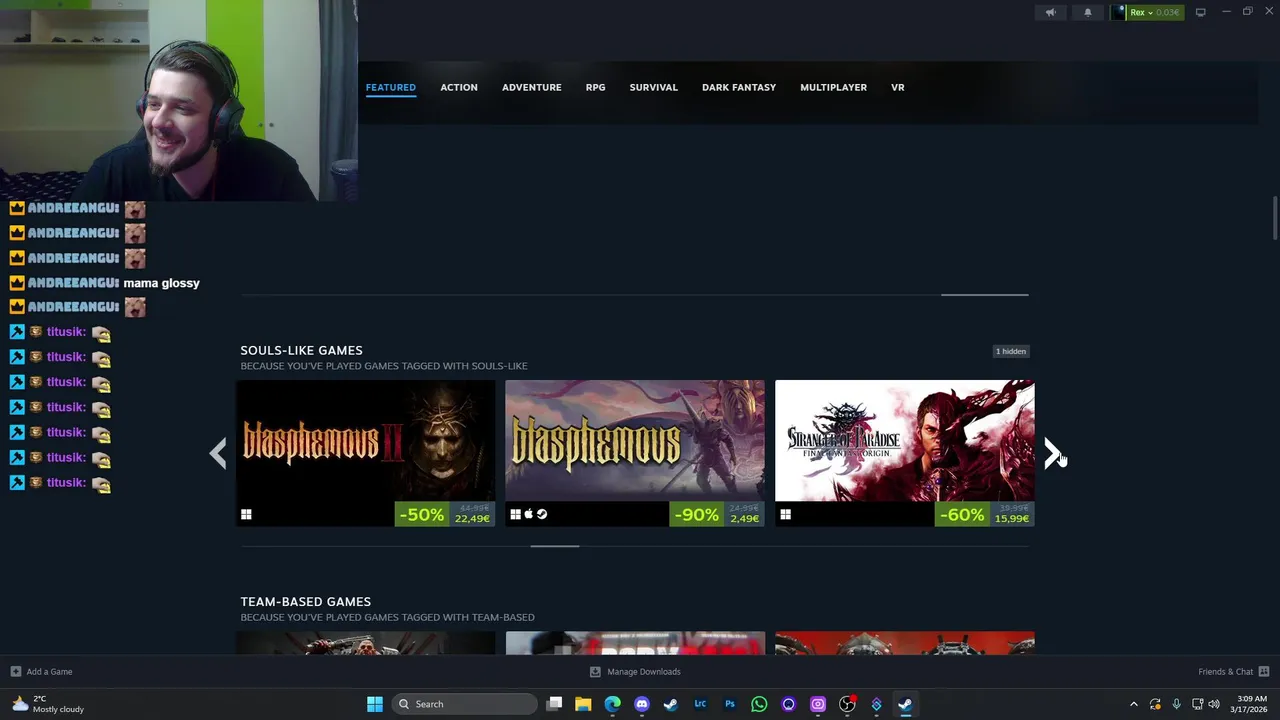The height and width of the screenshot is (720, 1280).
Task: Click first Team-Based game thumbnail
Action: [x=366, y=643]
